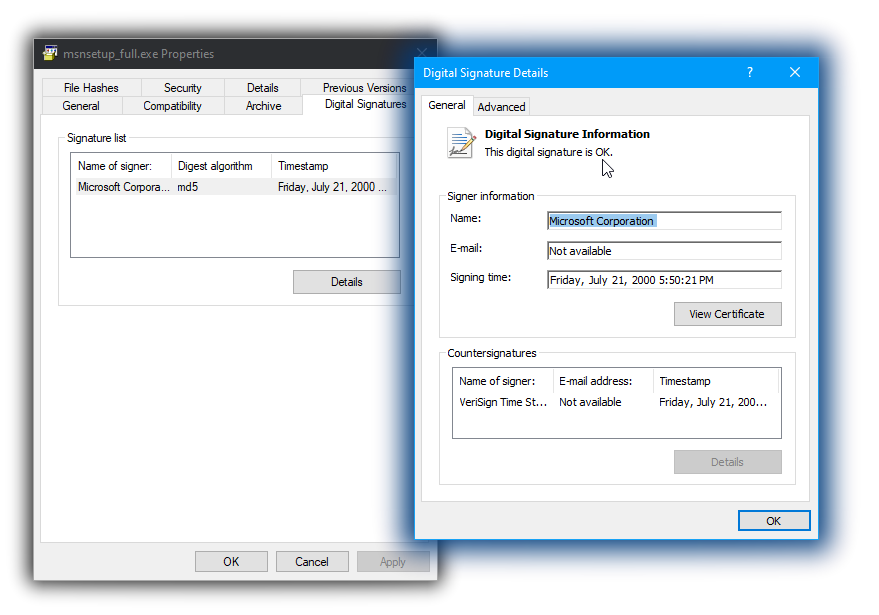The width and height of the screenshot is (879, 615).
Task: Click the msnsetup_full.exe title bar icon
Action: pyautogui.click(x=51, y=54)
